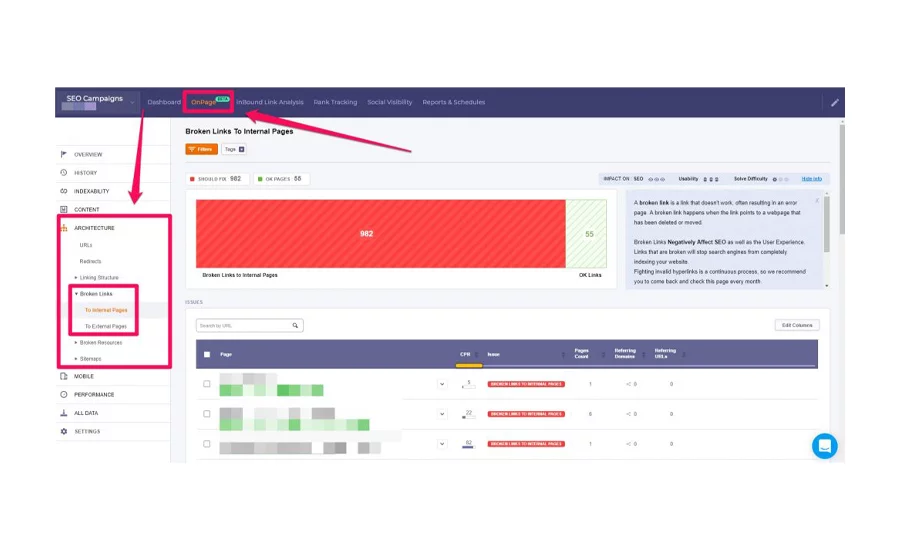Click the Should Fix 982 indicator
The image size is (900, 550).
tap(217, 179)
